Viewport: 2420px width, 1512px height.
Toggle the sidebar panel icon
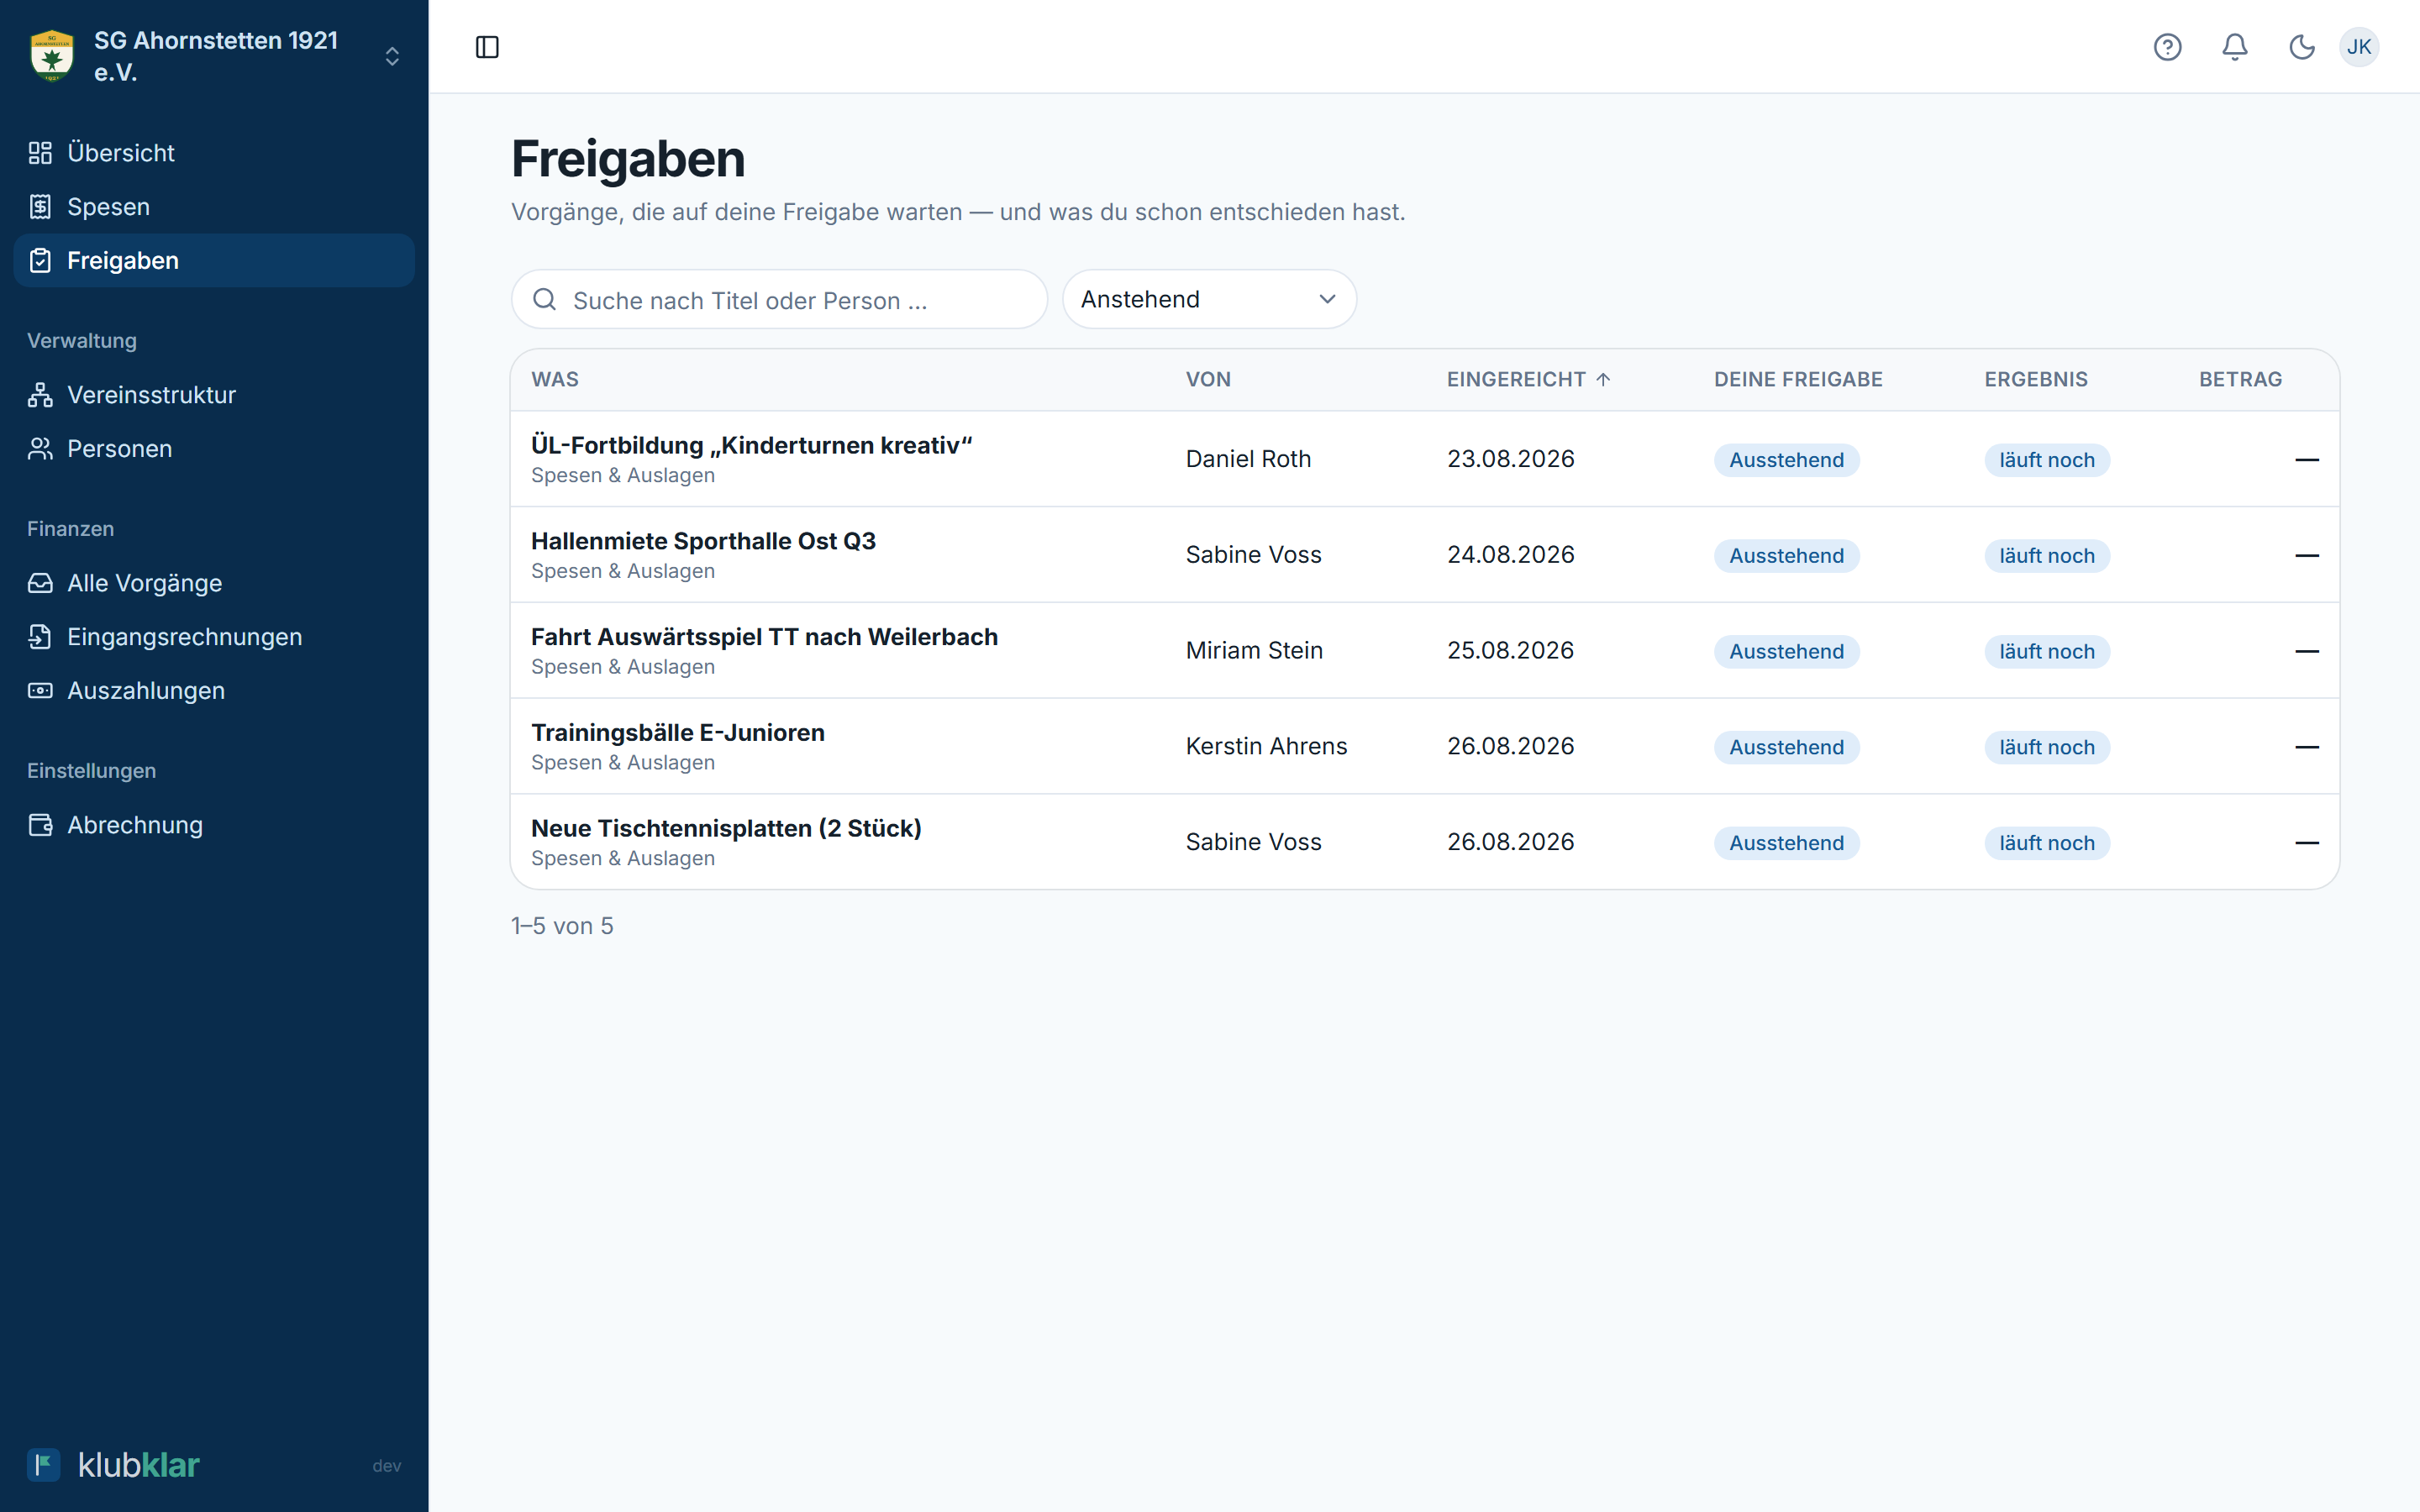487,47
